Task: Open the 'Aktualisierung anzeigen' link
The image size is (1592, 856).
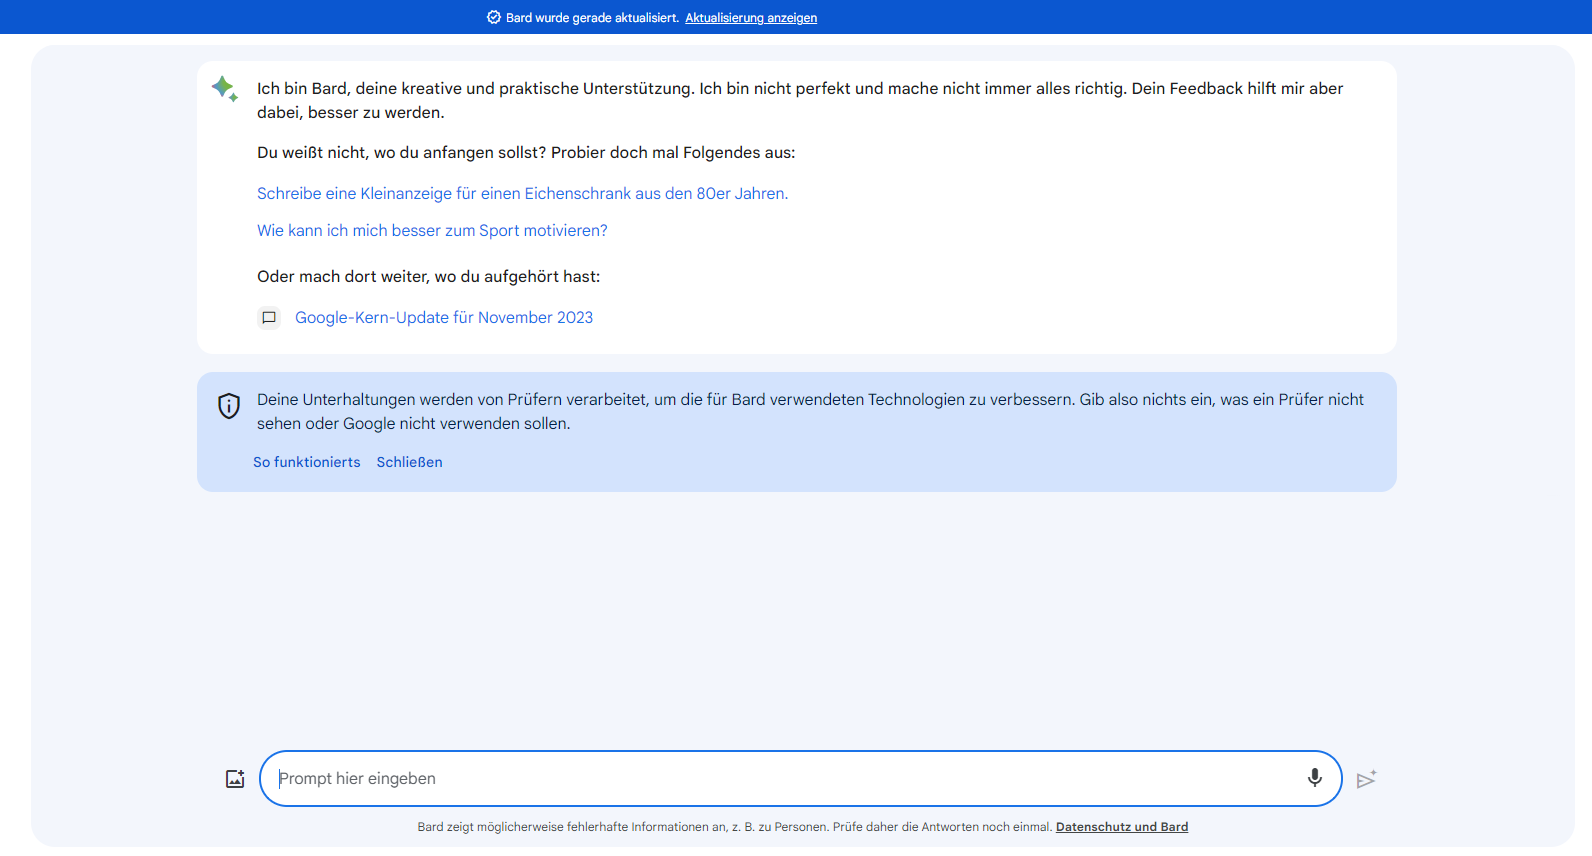Action: [x=751, y=18]
